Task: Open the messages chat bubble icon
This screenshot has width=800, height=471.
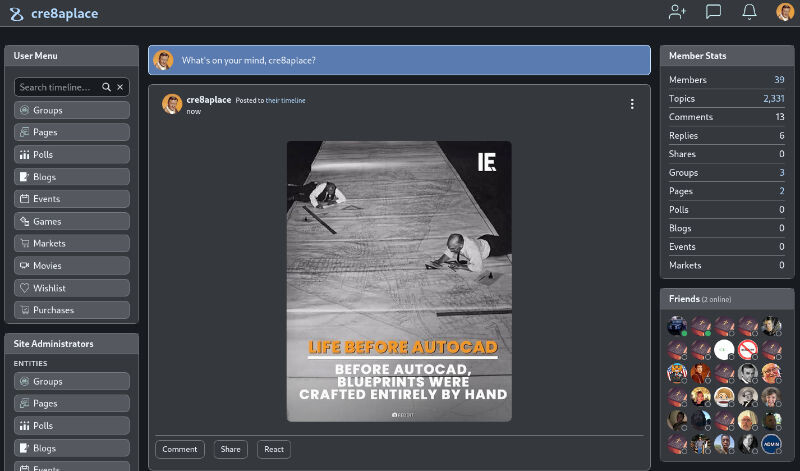Action: (713, 12)
